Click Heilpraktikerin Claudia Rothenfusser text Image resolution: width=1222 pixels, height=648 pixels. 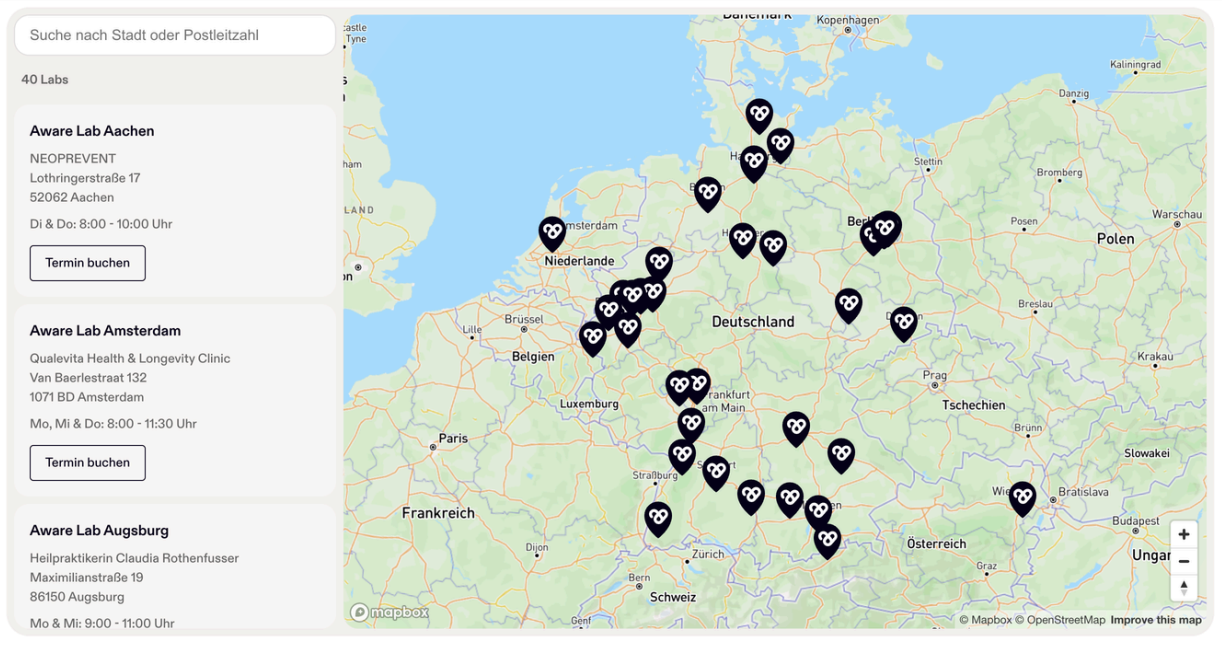(134, 558)
